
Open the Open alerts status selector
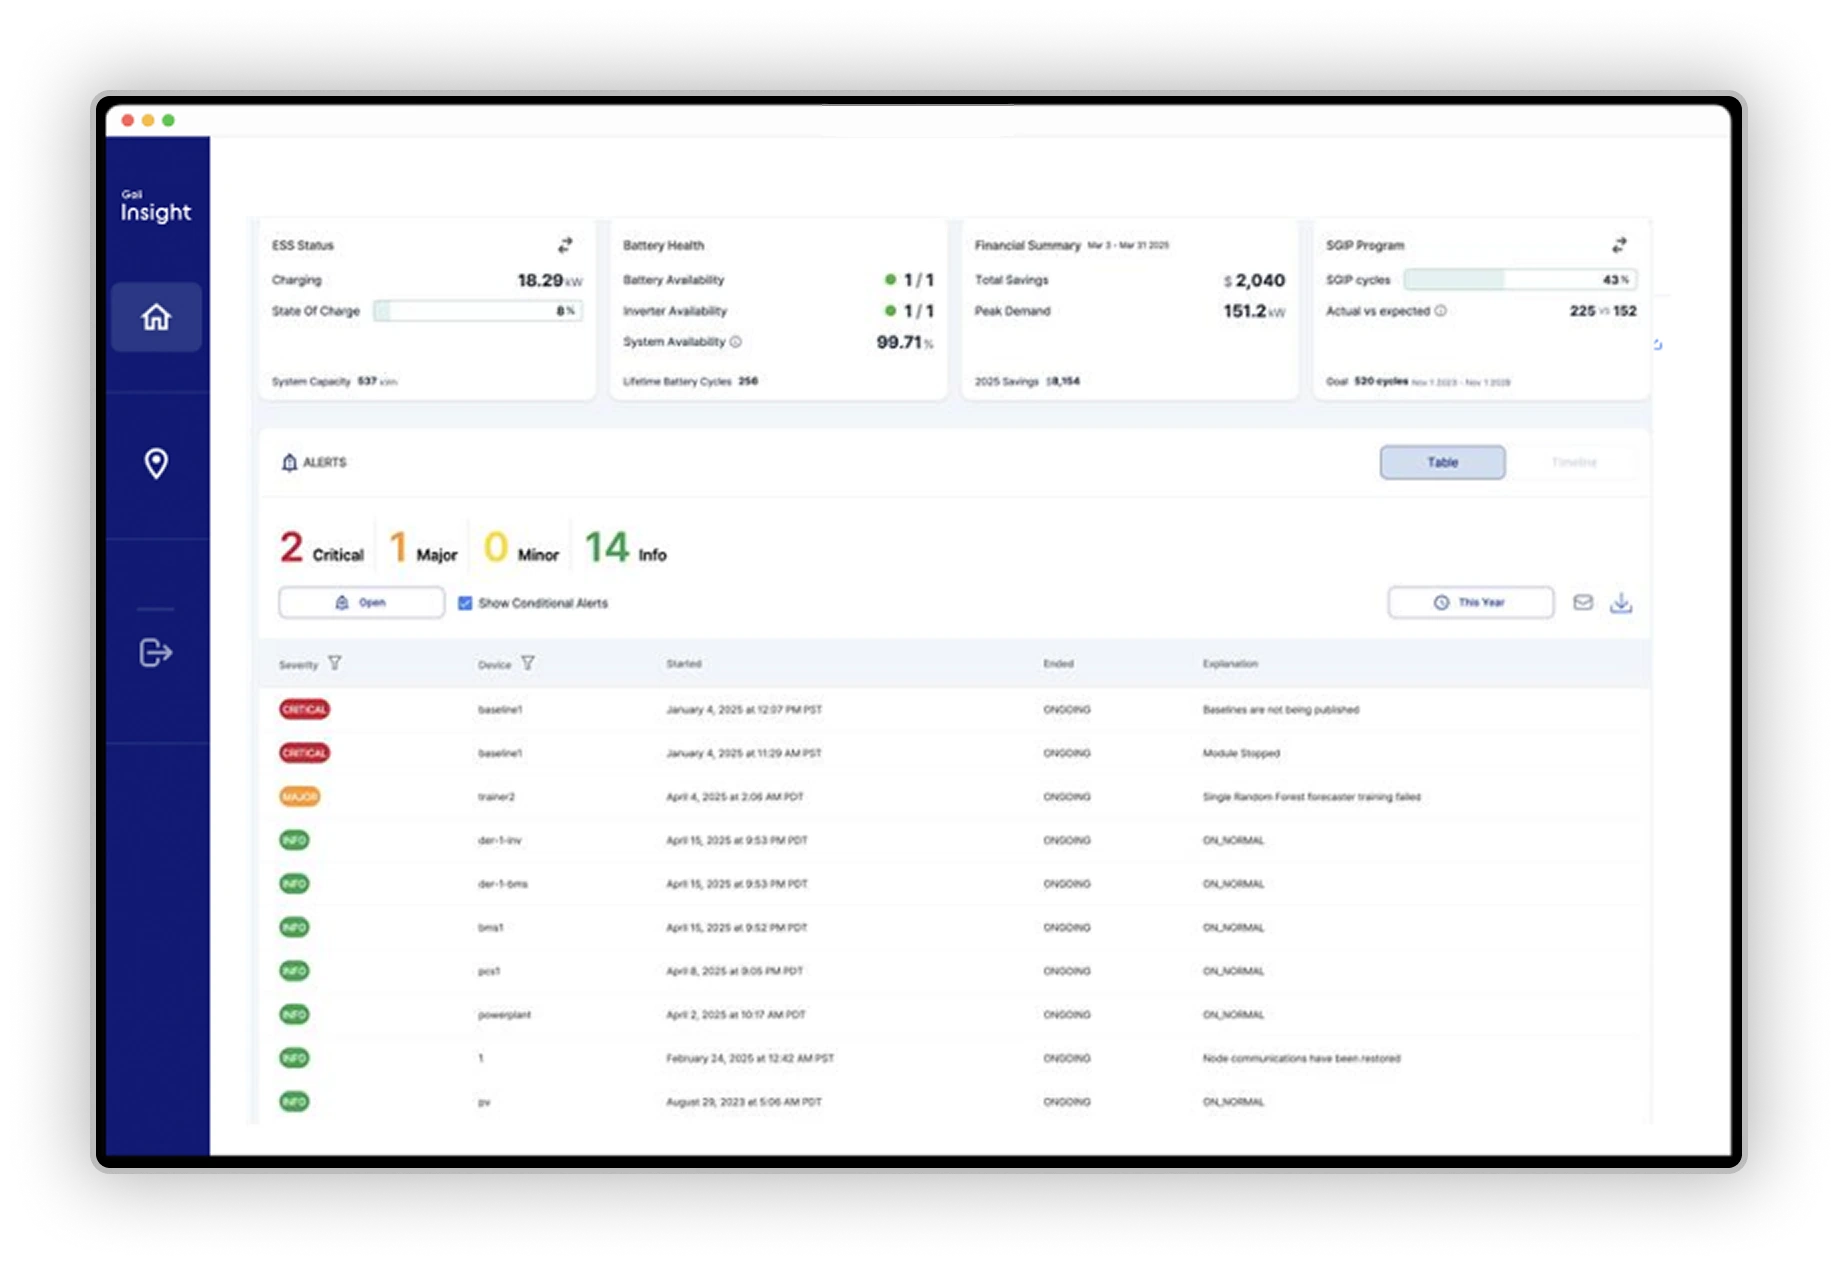(361, 602)
